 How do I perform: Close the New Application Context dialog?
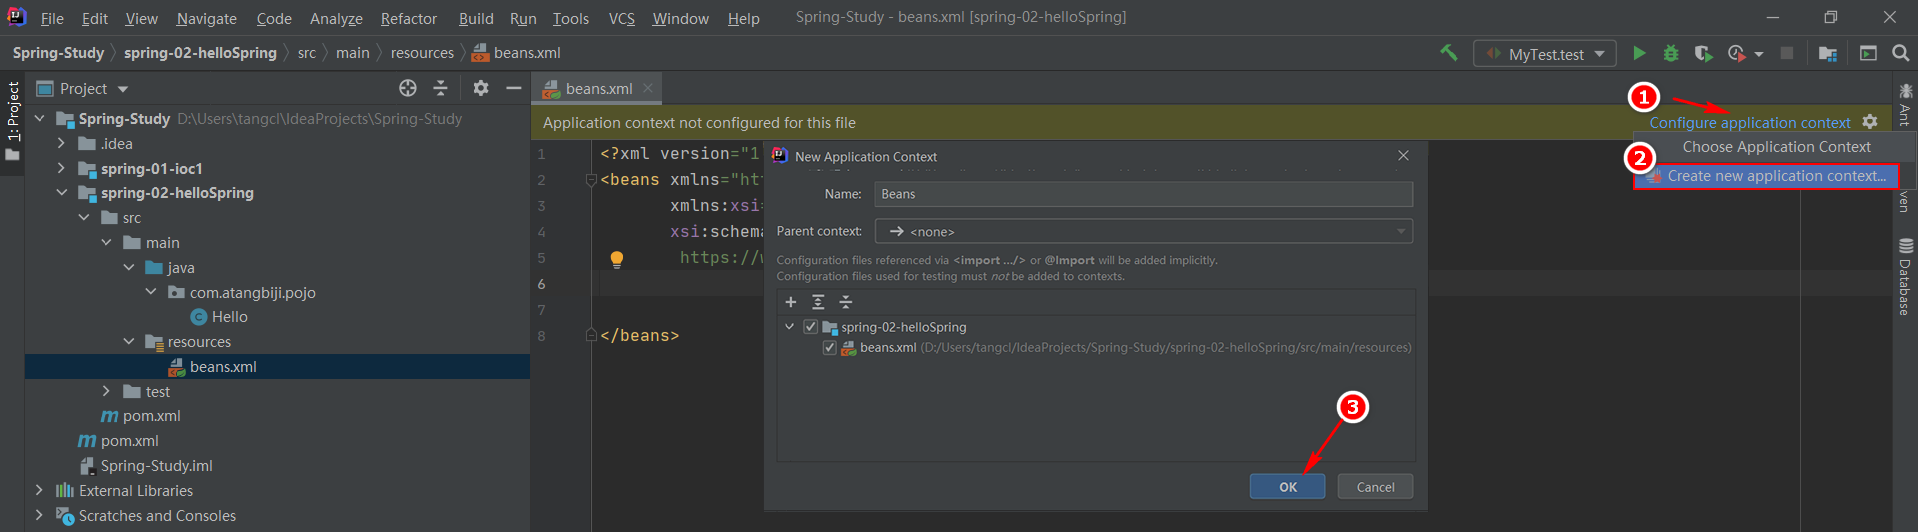1403,156
